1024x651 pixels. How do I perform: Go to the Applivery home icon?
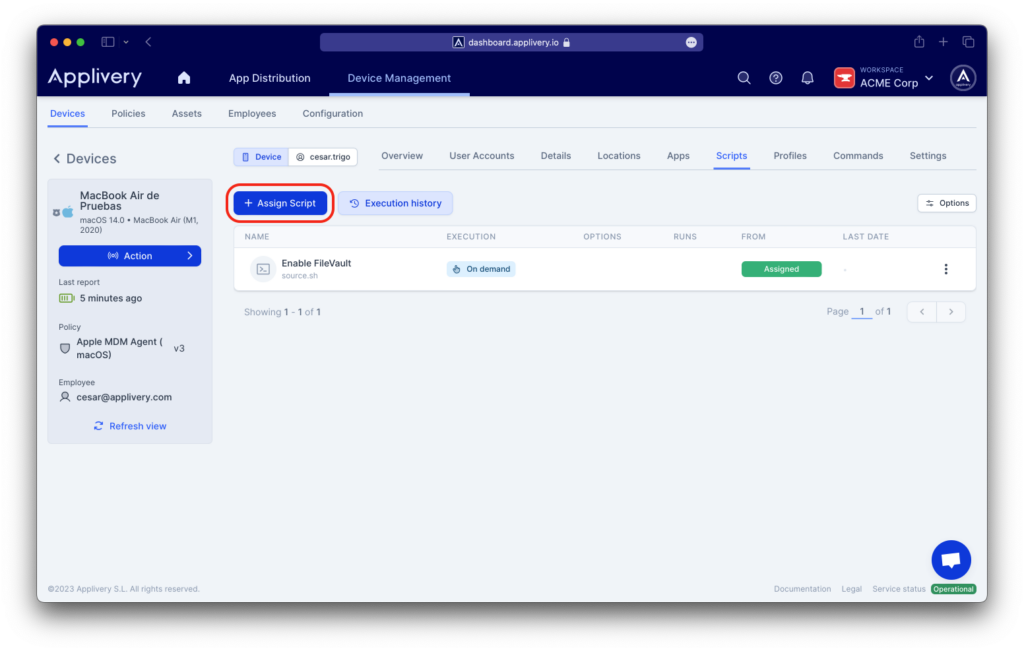(x=184, y=78)
